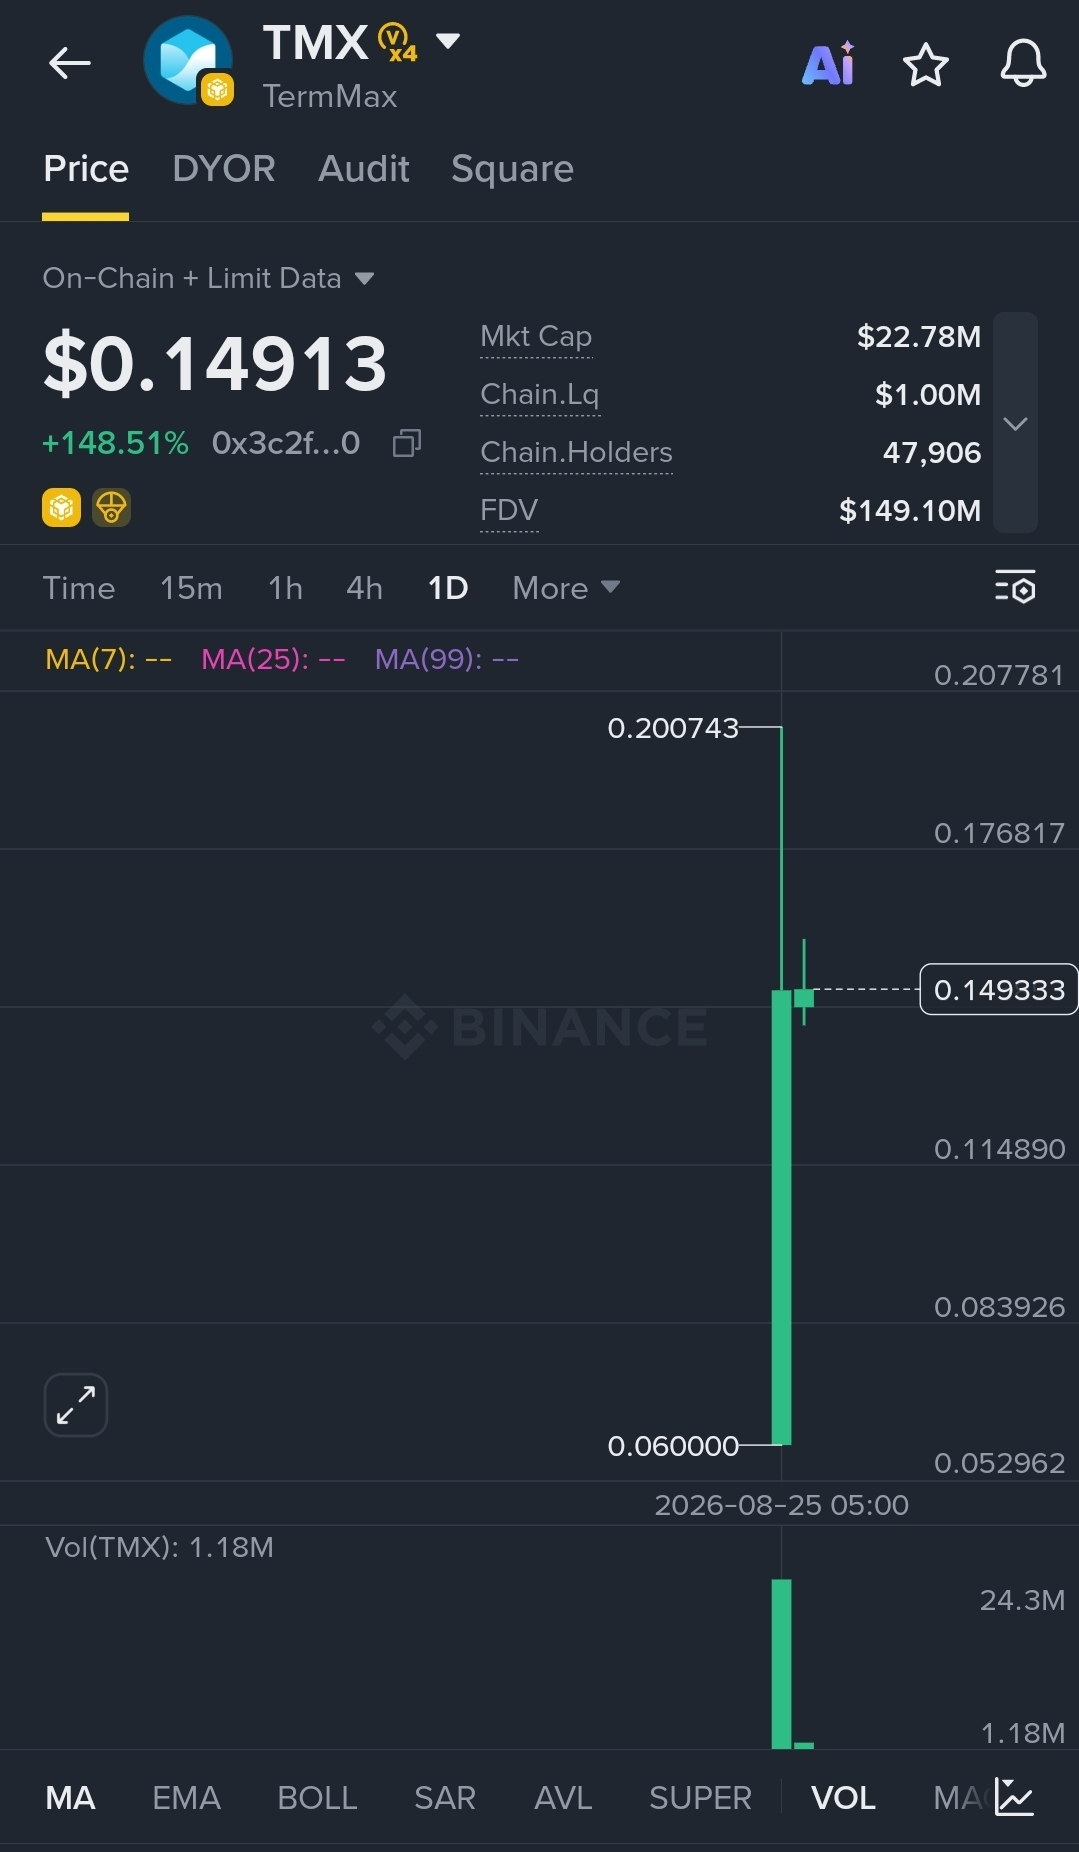Tap the $0.14913 price
This screenshot has width=1079, height=1852.
click(x=215, y=363)
